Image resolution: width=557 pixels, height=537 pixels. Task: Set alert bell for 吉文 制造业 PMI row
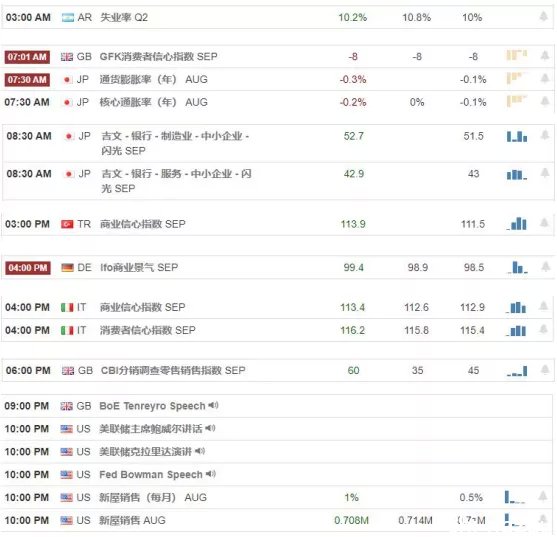pyautogui.click(x=545, y=135)
